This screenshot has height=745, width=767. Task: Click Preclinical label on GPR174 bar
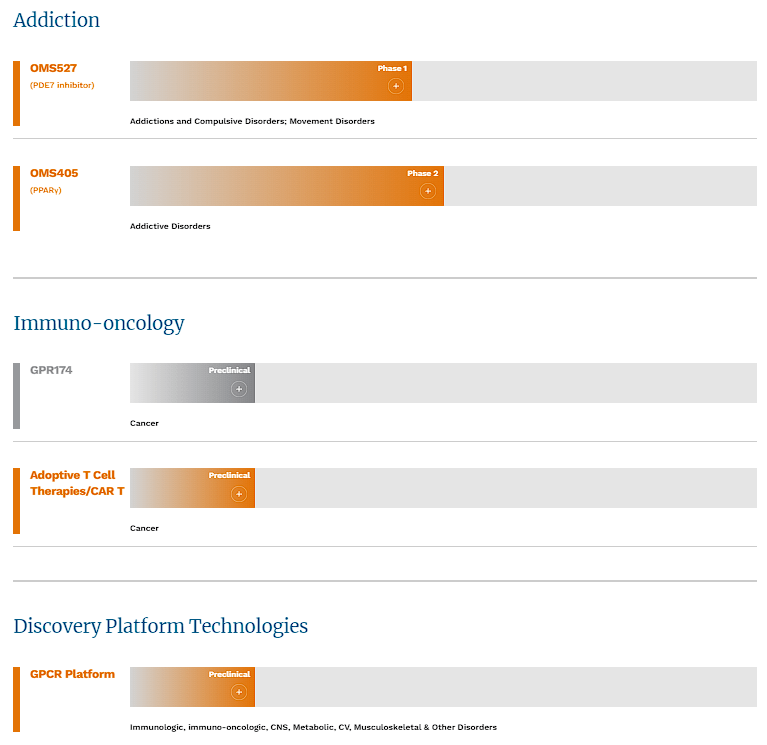[229, 371]
